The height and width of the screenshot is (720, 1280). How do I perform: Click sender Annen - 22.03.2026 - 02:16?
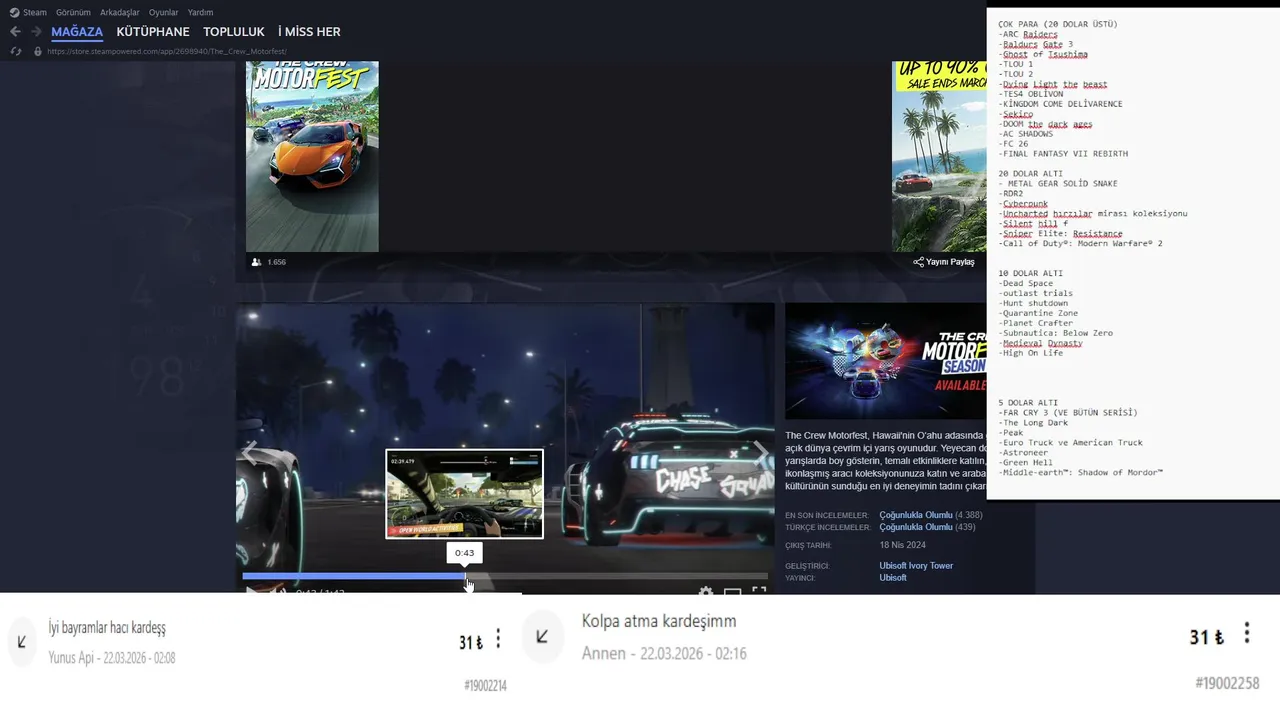(664, 653)
